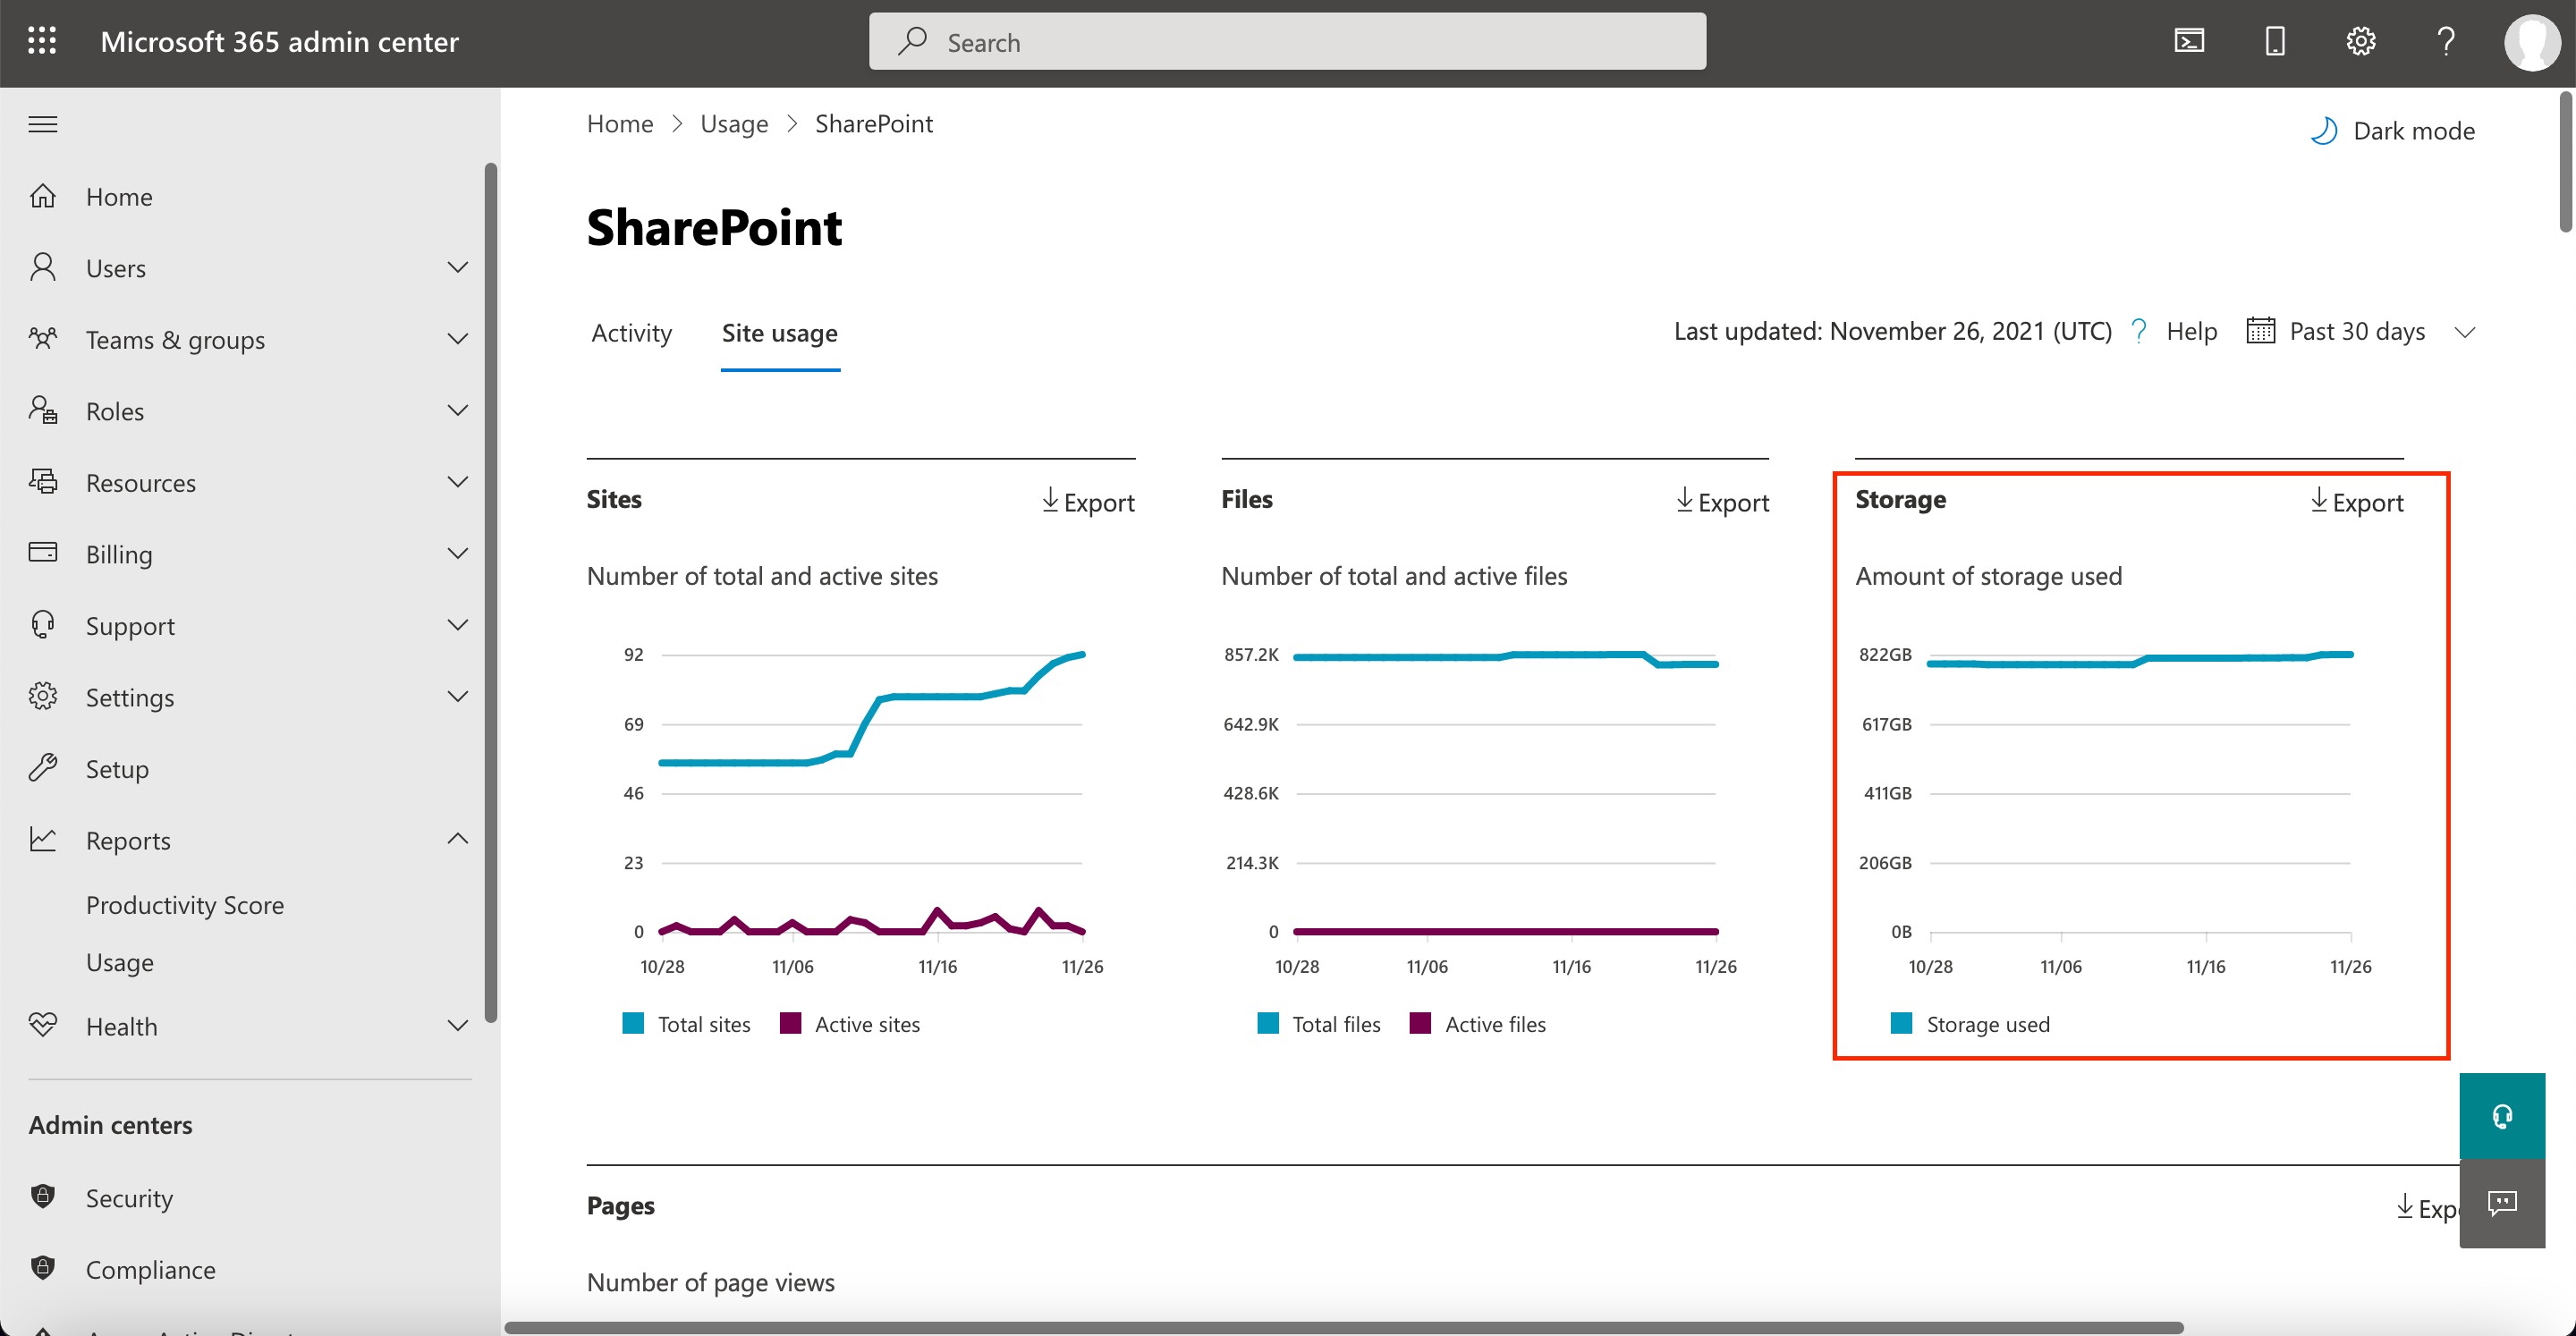Open the Settings gear in top bar
The height and width of the screenshot is (1336, 2576).
click(2360, 40)
